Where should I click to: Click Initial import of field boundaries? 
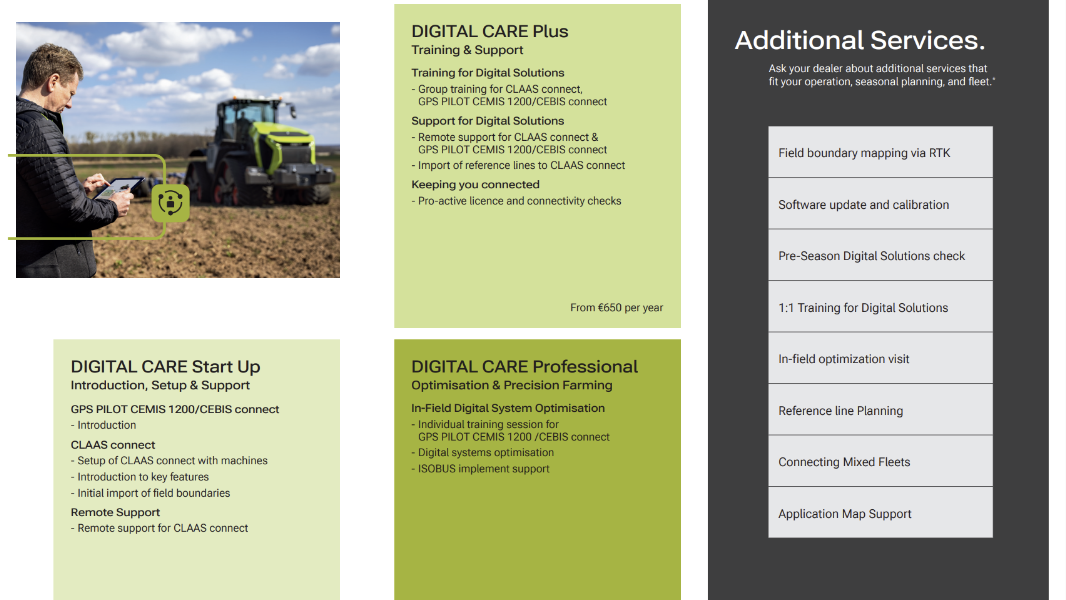[150, 493]
